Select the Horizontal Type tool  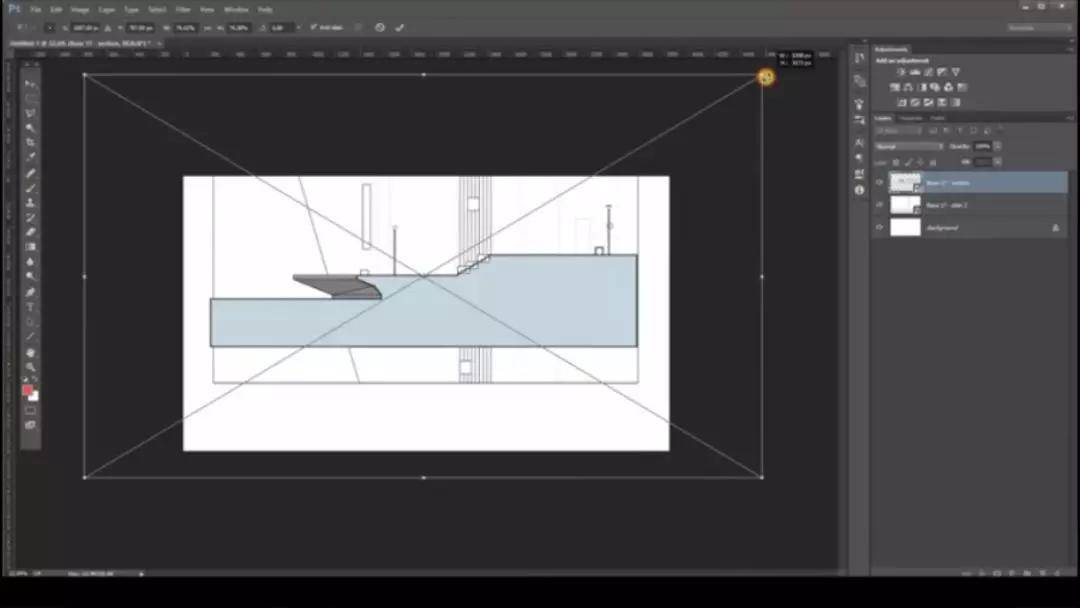click(30, 306)
